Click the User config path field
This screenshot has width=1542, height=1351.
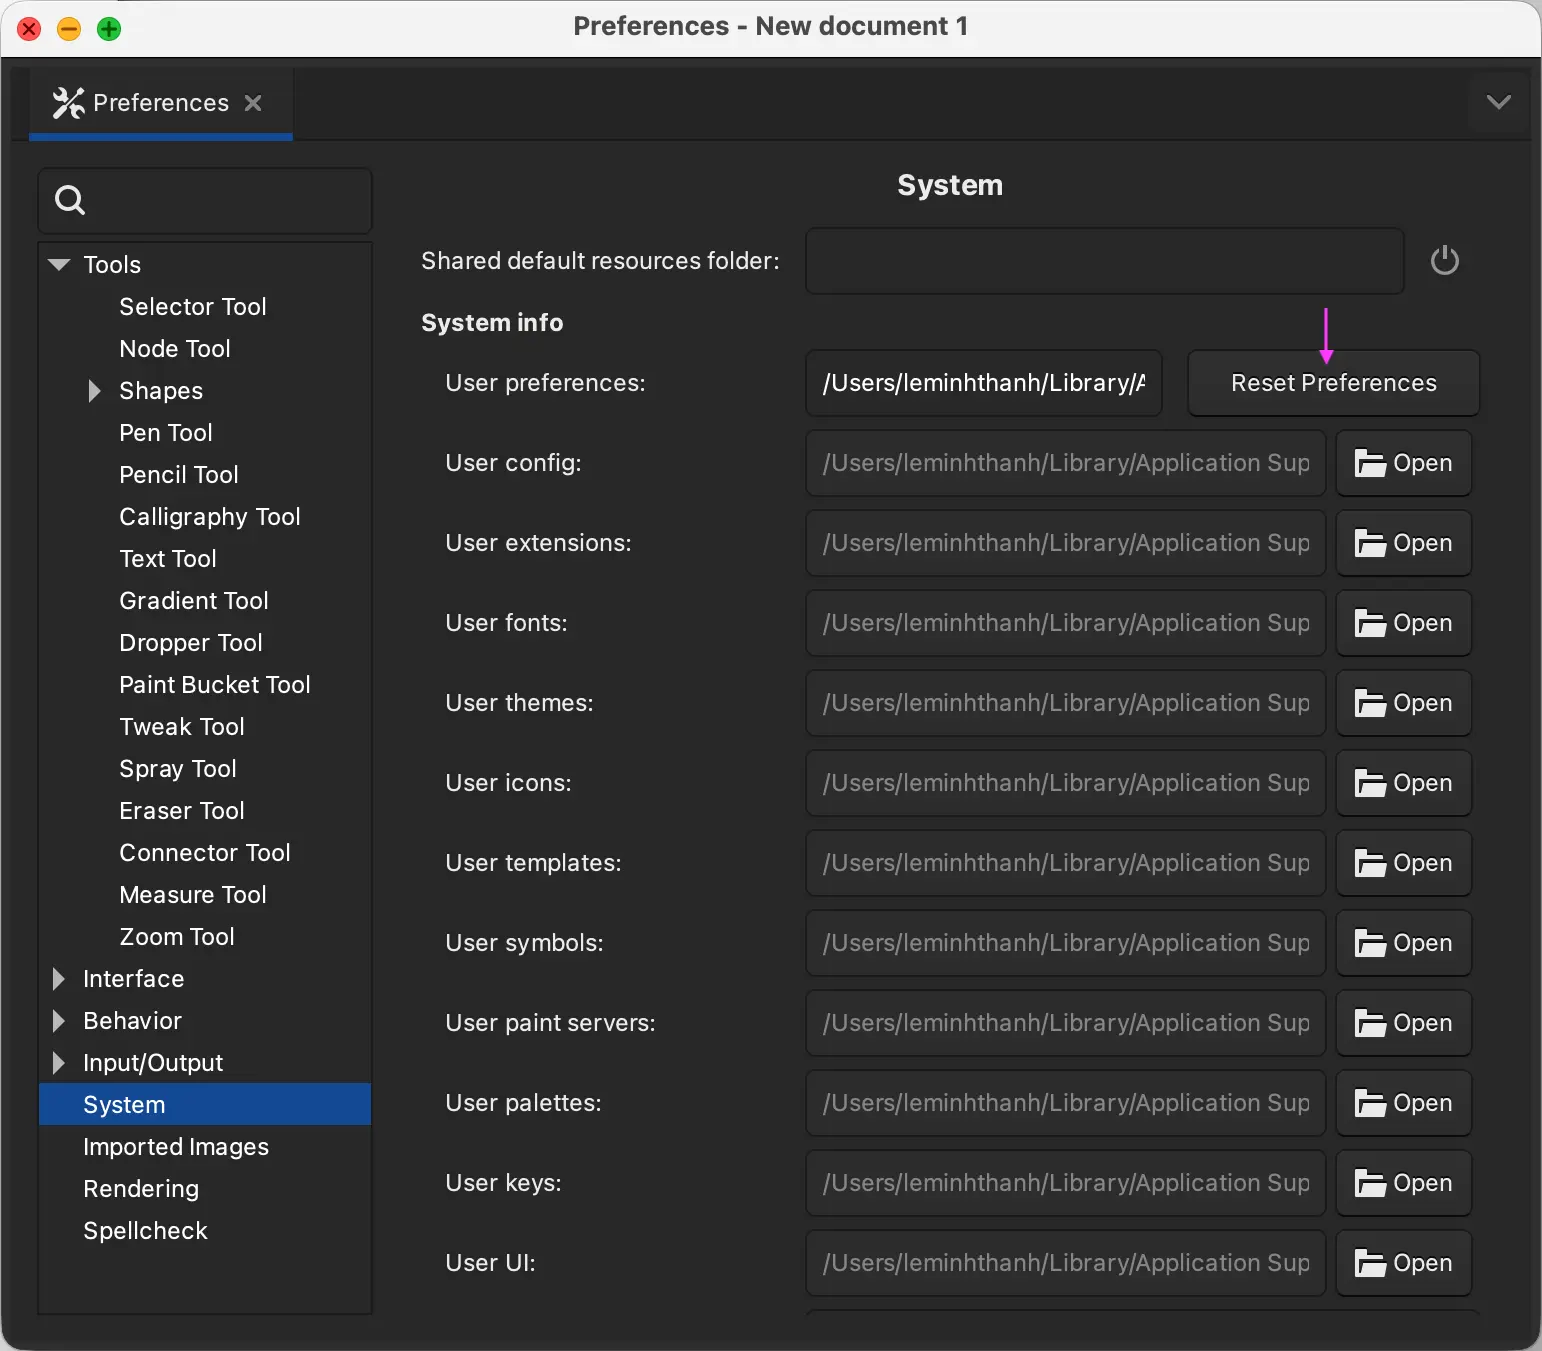[x=1066, y=463]
